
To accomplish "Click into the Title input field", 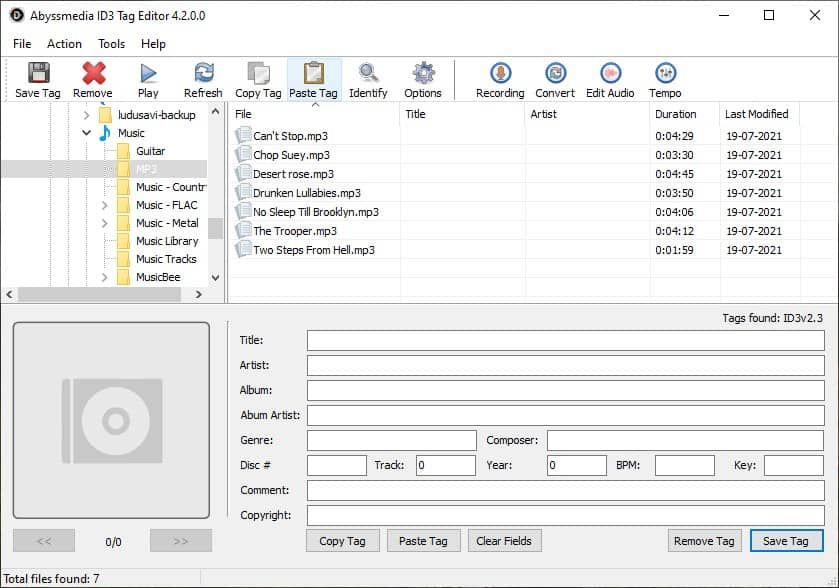I will coord(566,340).
